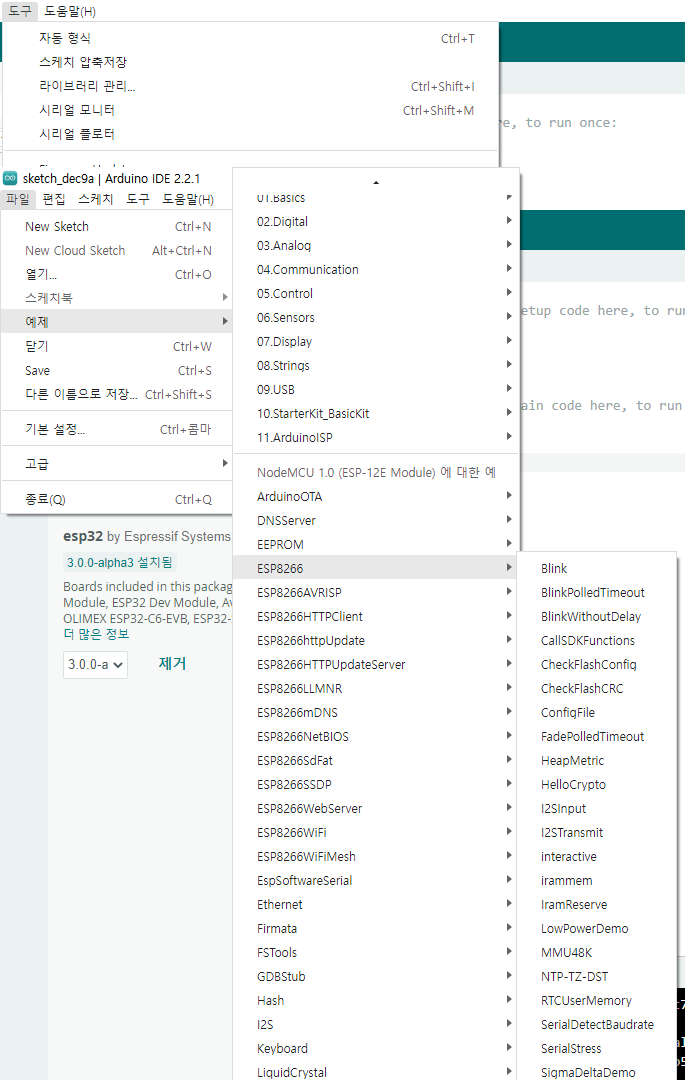Open the Blink example
The image size is (685, 1080).
(596, 568)
